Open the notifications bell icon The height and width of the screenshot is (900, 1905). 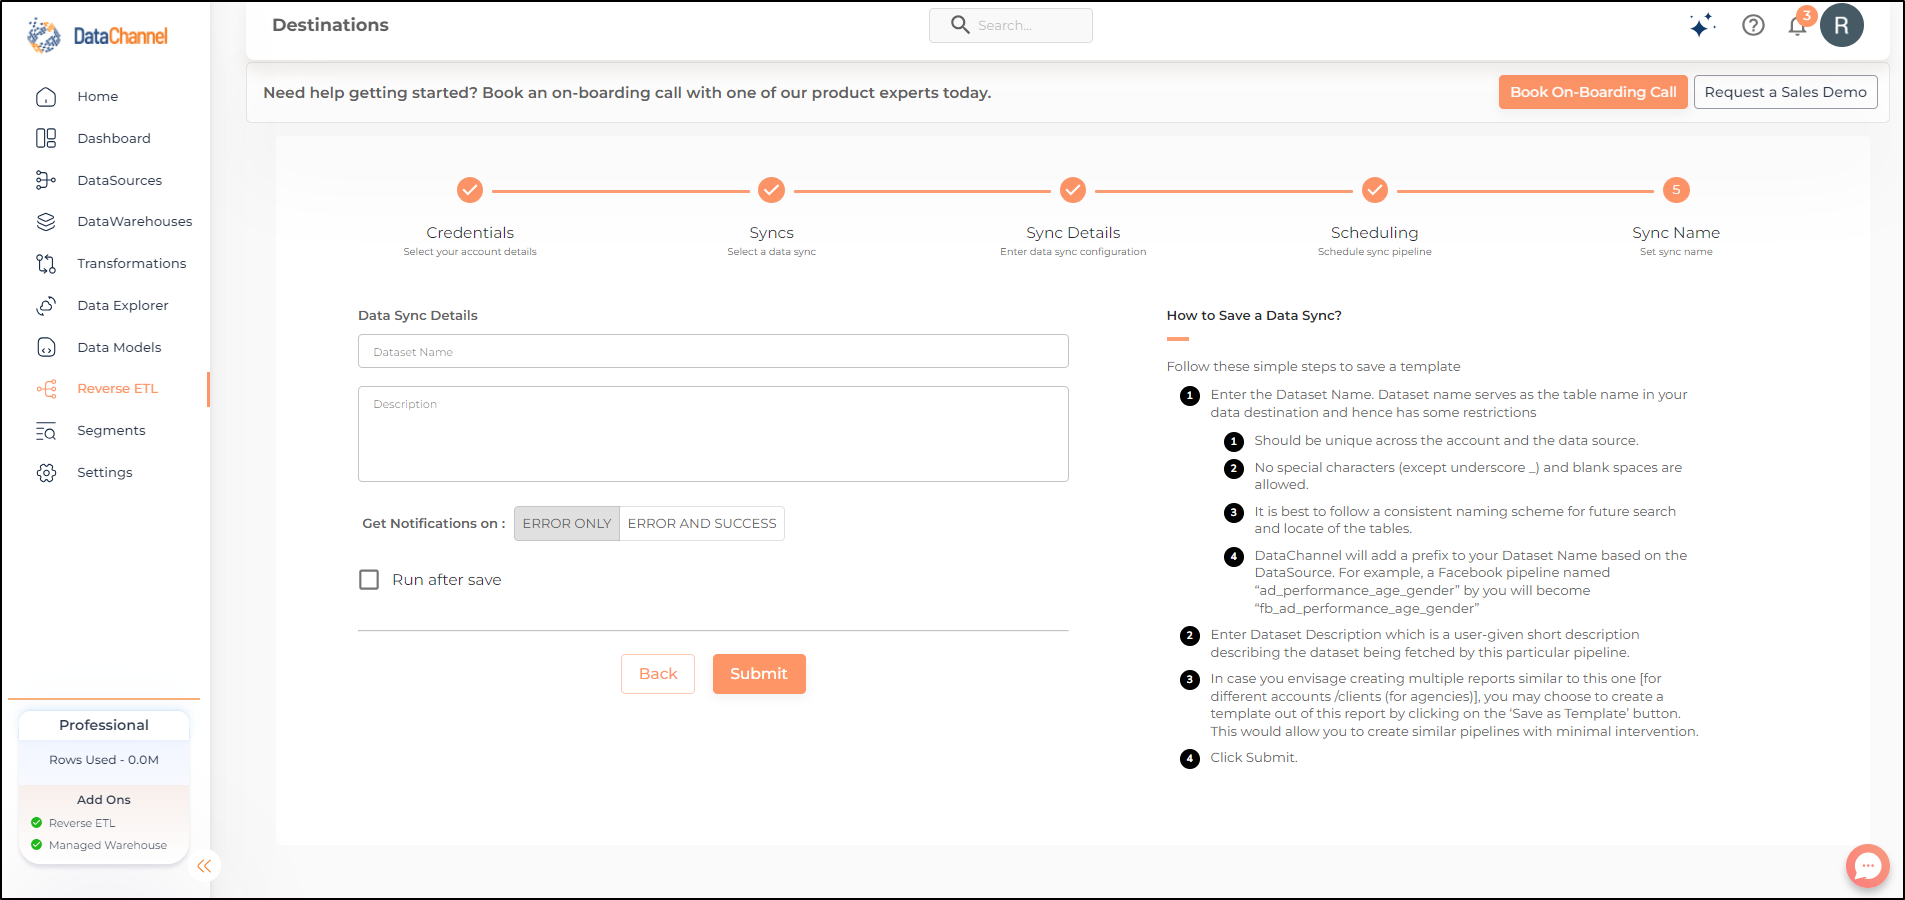point(1798,26)
